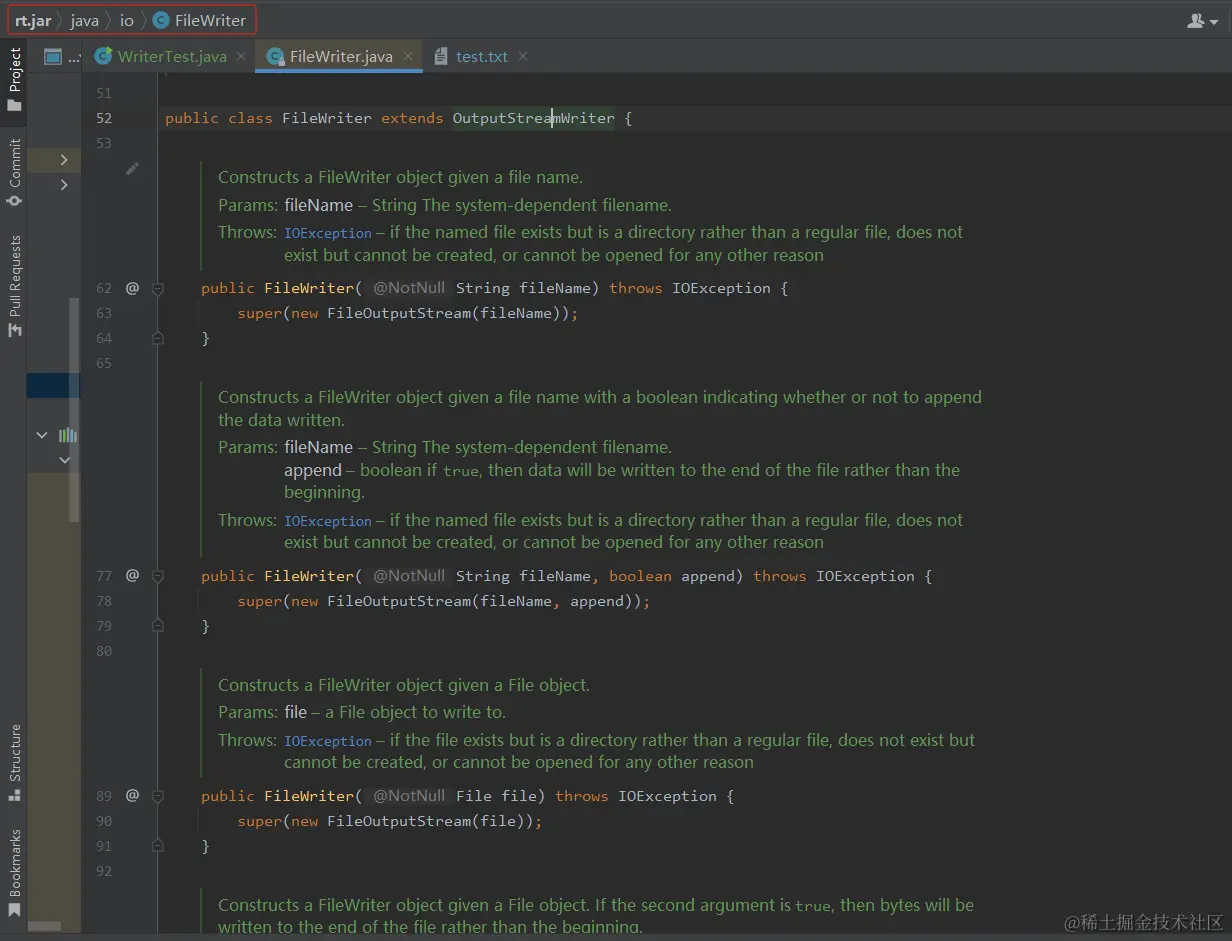Click the 'boolean' keyword on line 77

640,576
